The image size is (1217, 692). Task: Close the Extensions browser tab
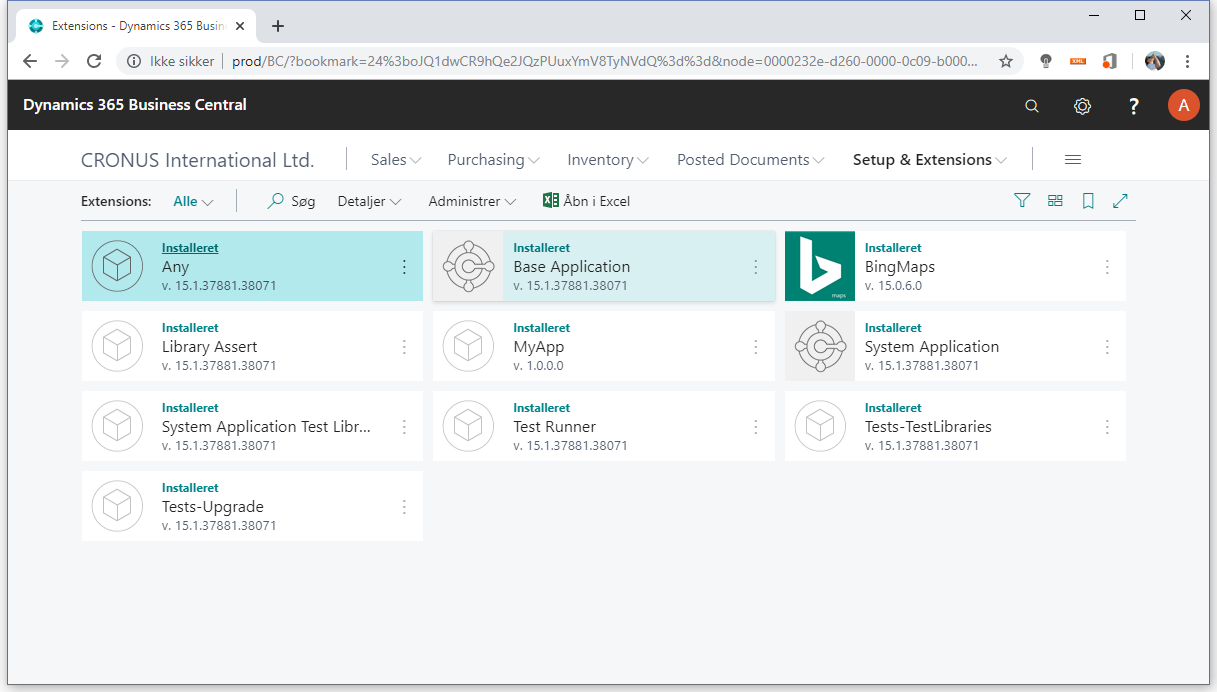click(x=240, y=26)
